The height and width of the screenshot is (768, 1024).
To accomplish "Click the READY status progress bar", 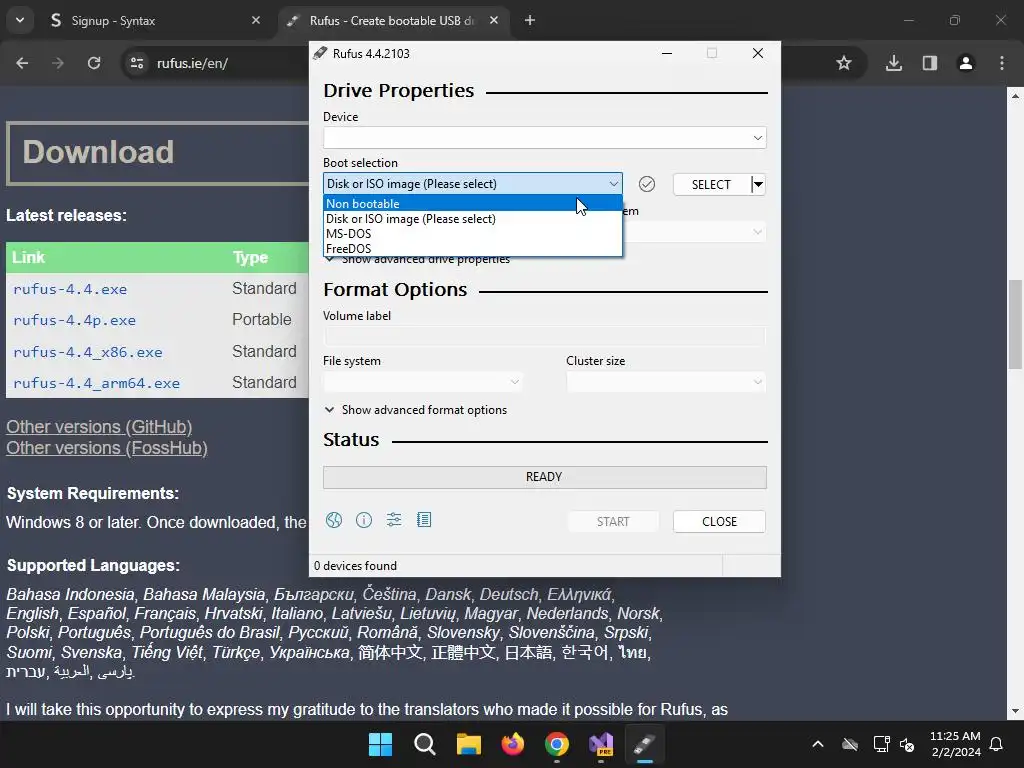I will point(545,477).
